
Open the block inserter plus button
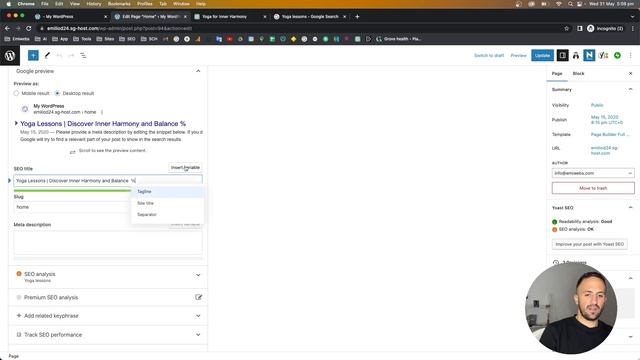pos(33,55)
